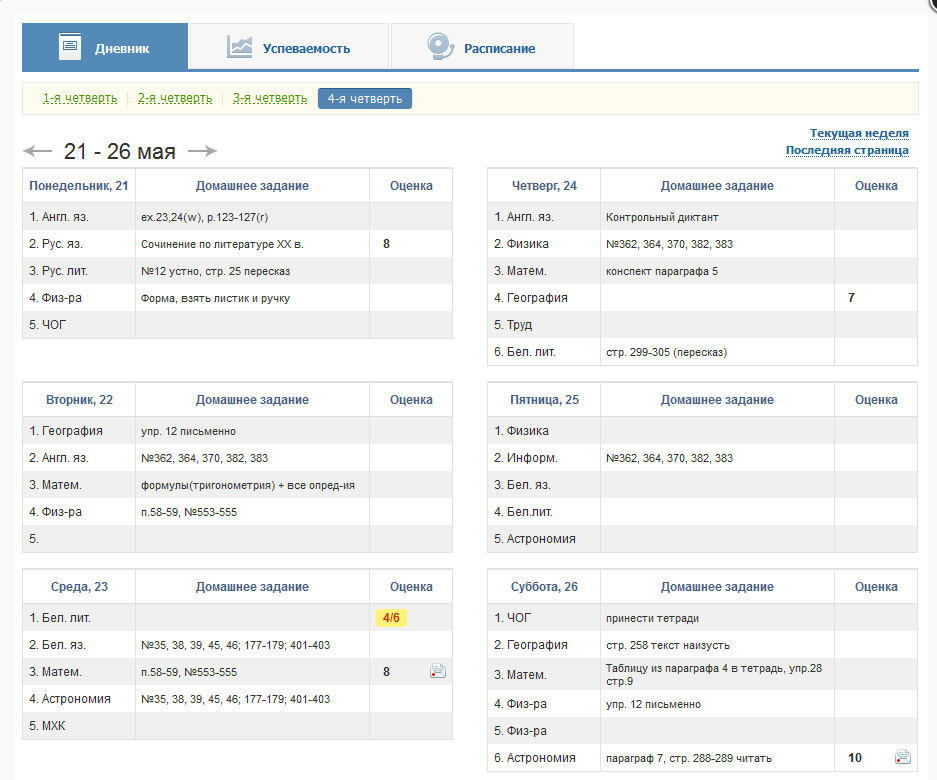
Task: Click grade 8 for Рус. яз. on Monday
Action: point(387,244)
